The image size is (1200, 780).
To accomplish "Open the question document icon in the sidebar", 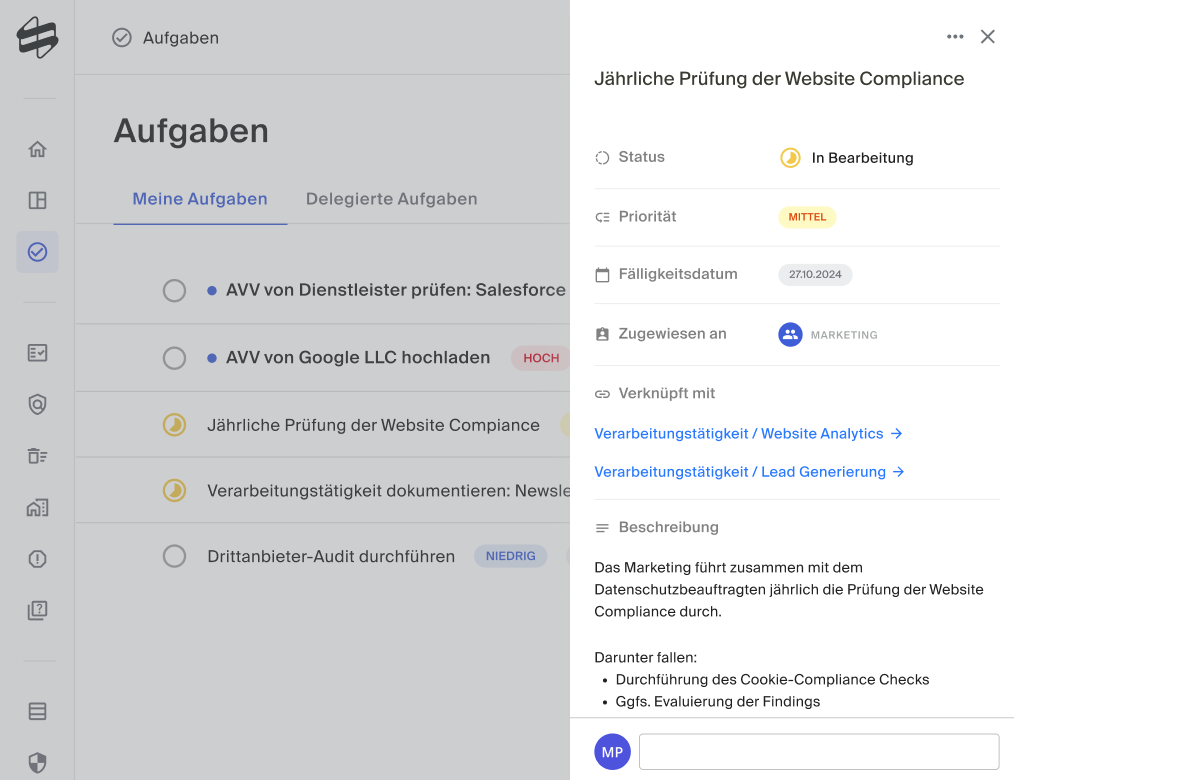I will coord(37,610).
